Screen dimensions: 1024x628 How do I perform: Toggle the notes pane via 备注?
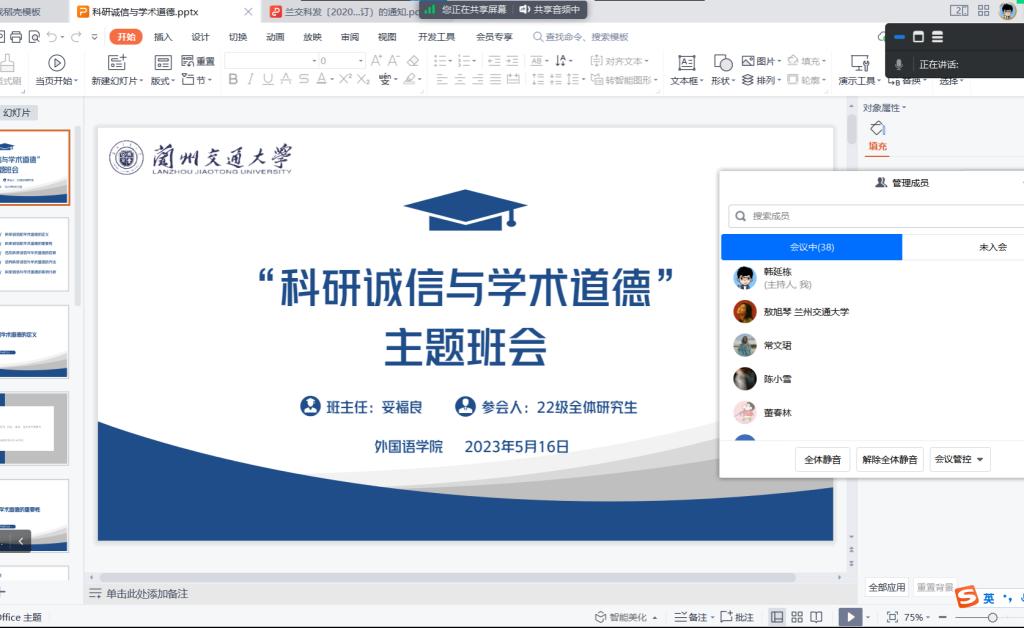point(690,617)
